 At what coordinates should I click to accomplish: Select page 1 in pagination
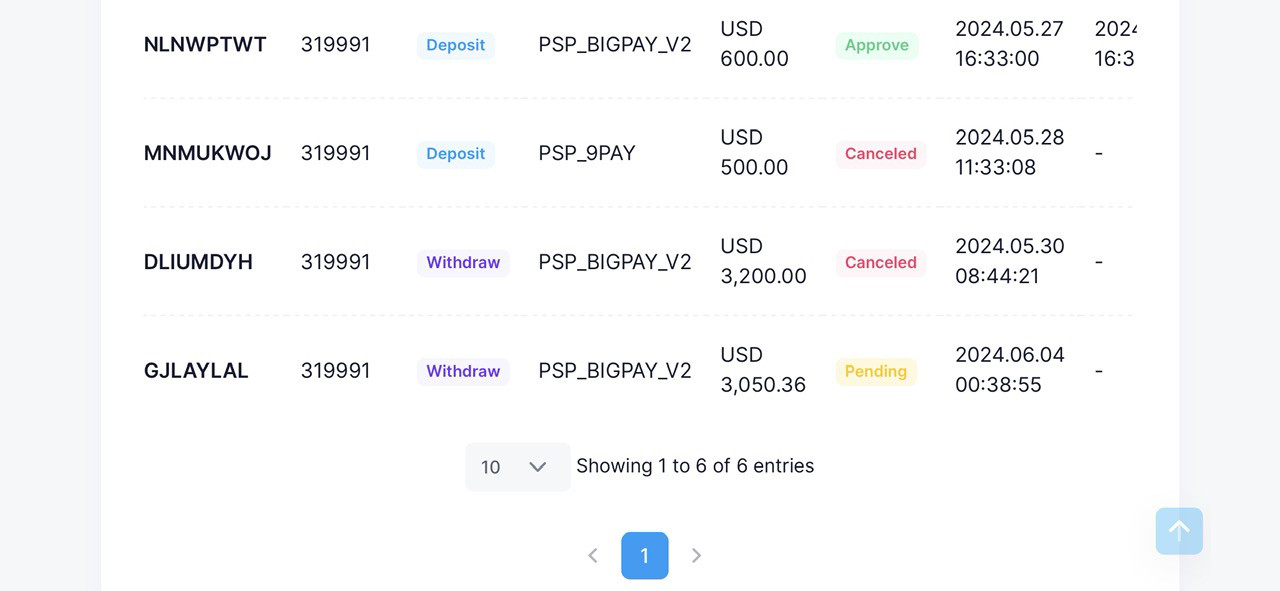coord(645,555)
